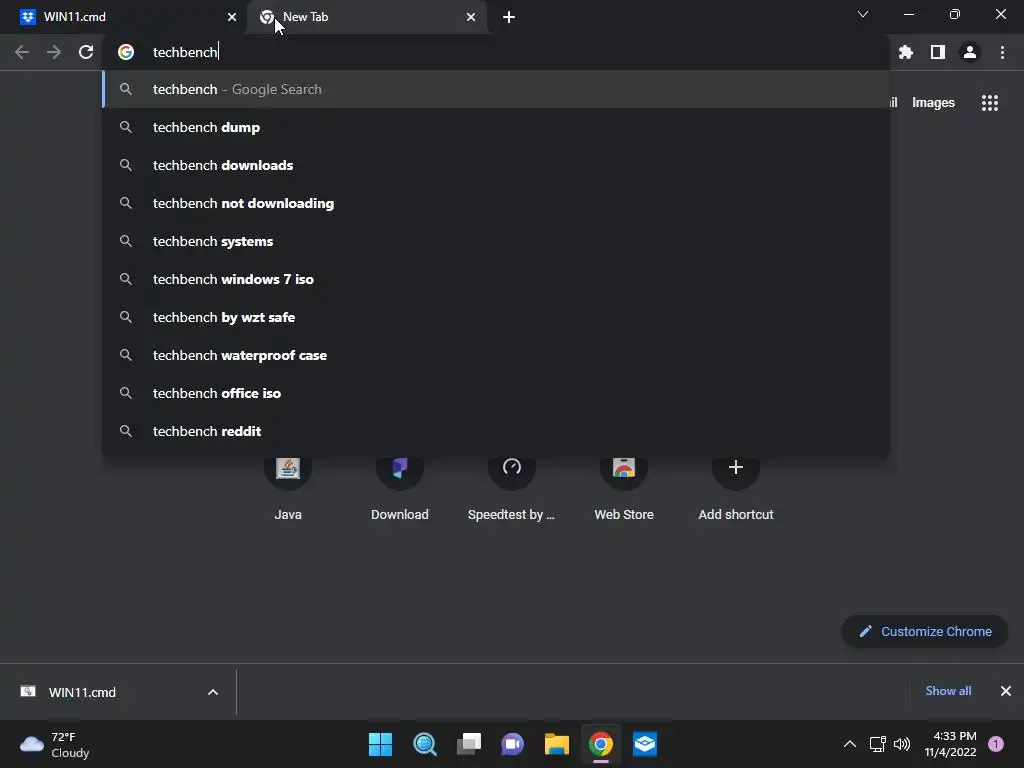
Task: Open the Download shortcut tile
Action: [x=400, y=487]
